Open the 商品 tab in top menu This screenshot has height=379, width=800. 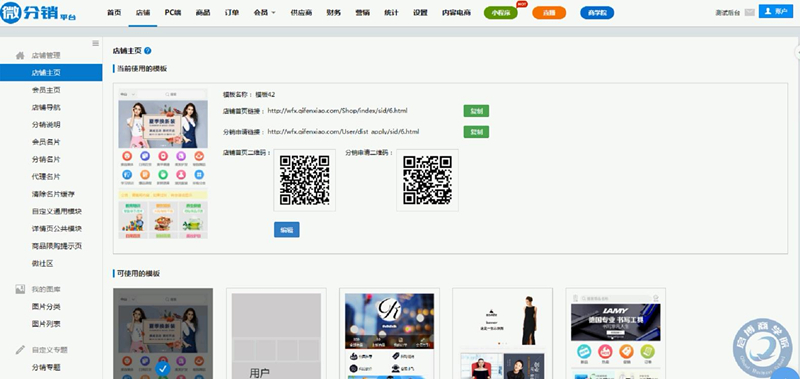click(203, 13)
